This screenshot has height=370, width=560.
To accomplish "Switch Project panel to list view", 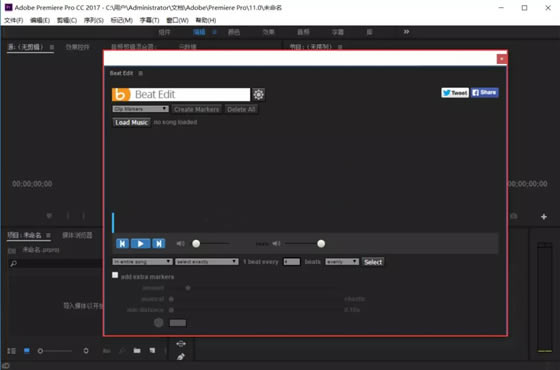I will click(x=12, y=351).
